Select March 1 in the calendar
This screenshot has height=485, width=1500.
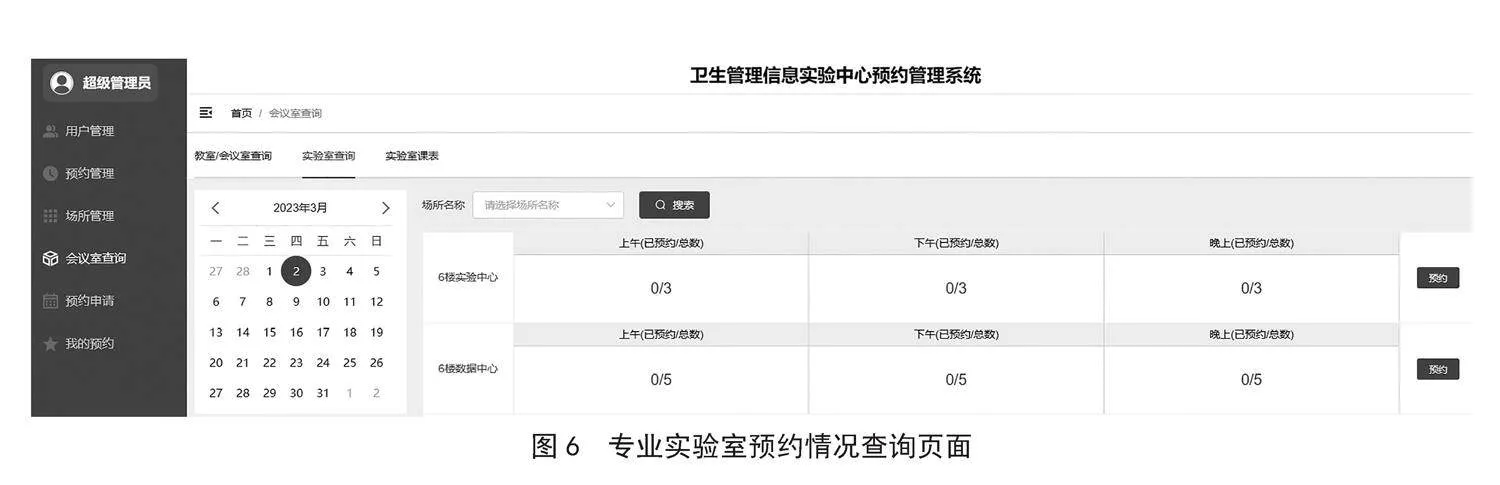[269, 271]
